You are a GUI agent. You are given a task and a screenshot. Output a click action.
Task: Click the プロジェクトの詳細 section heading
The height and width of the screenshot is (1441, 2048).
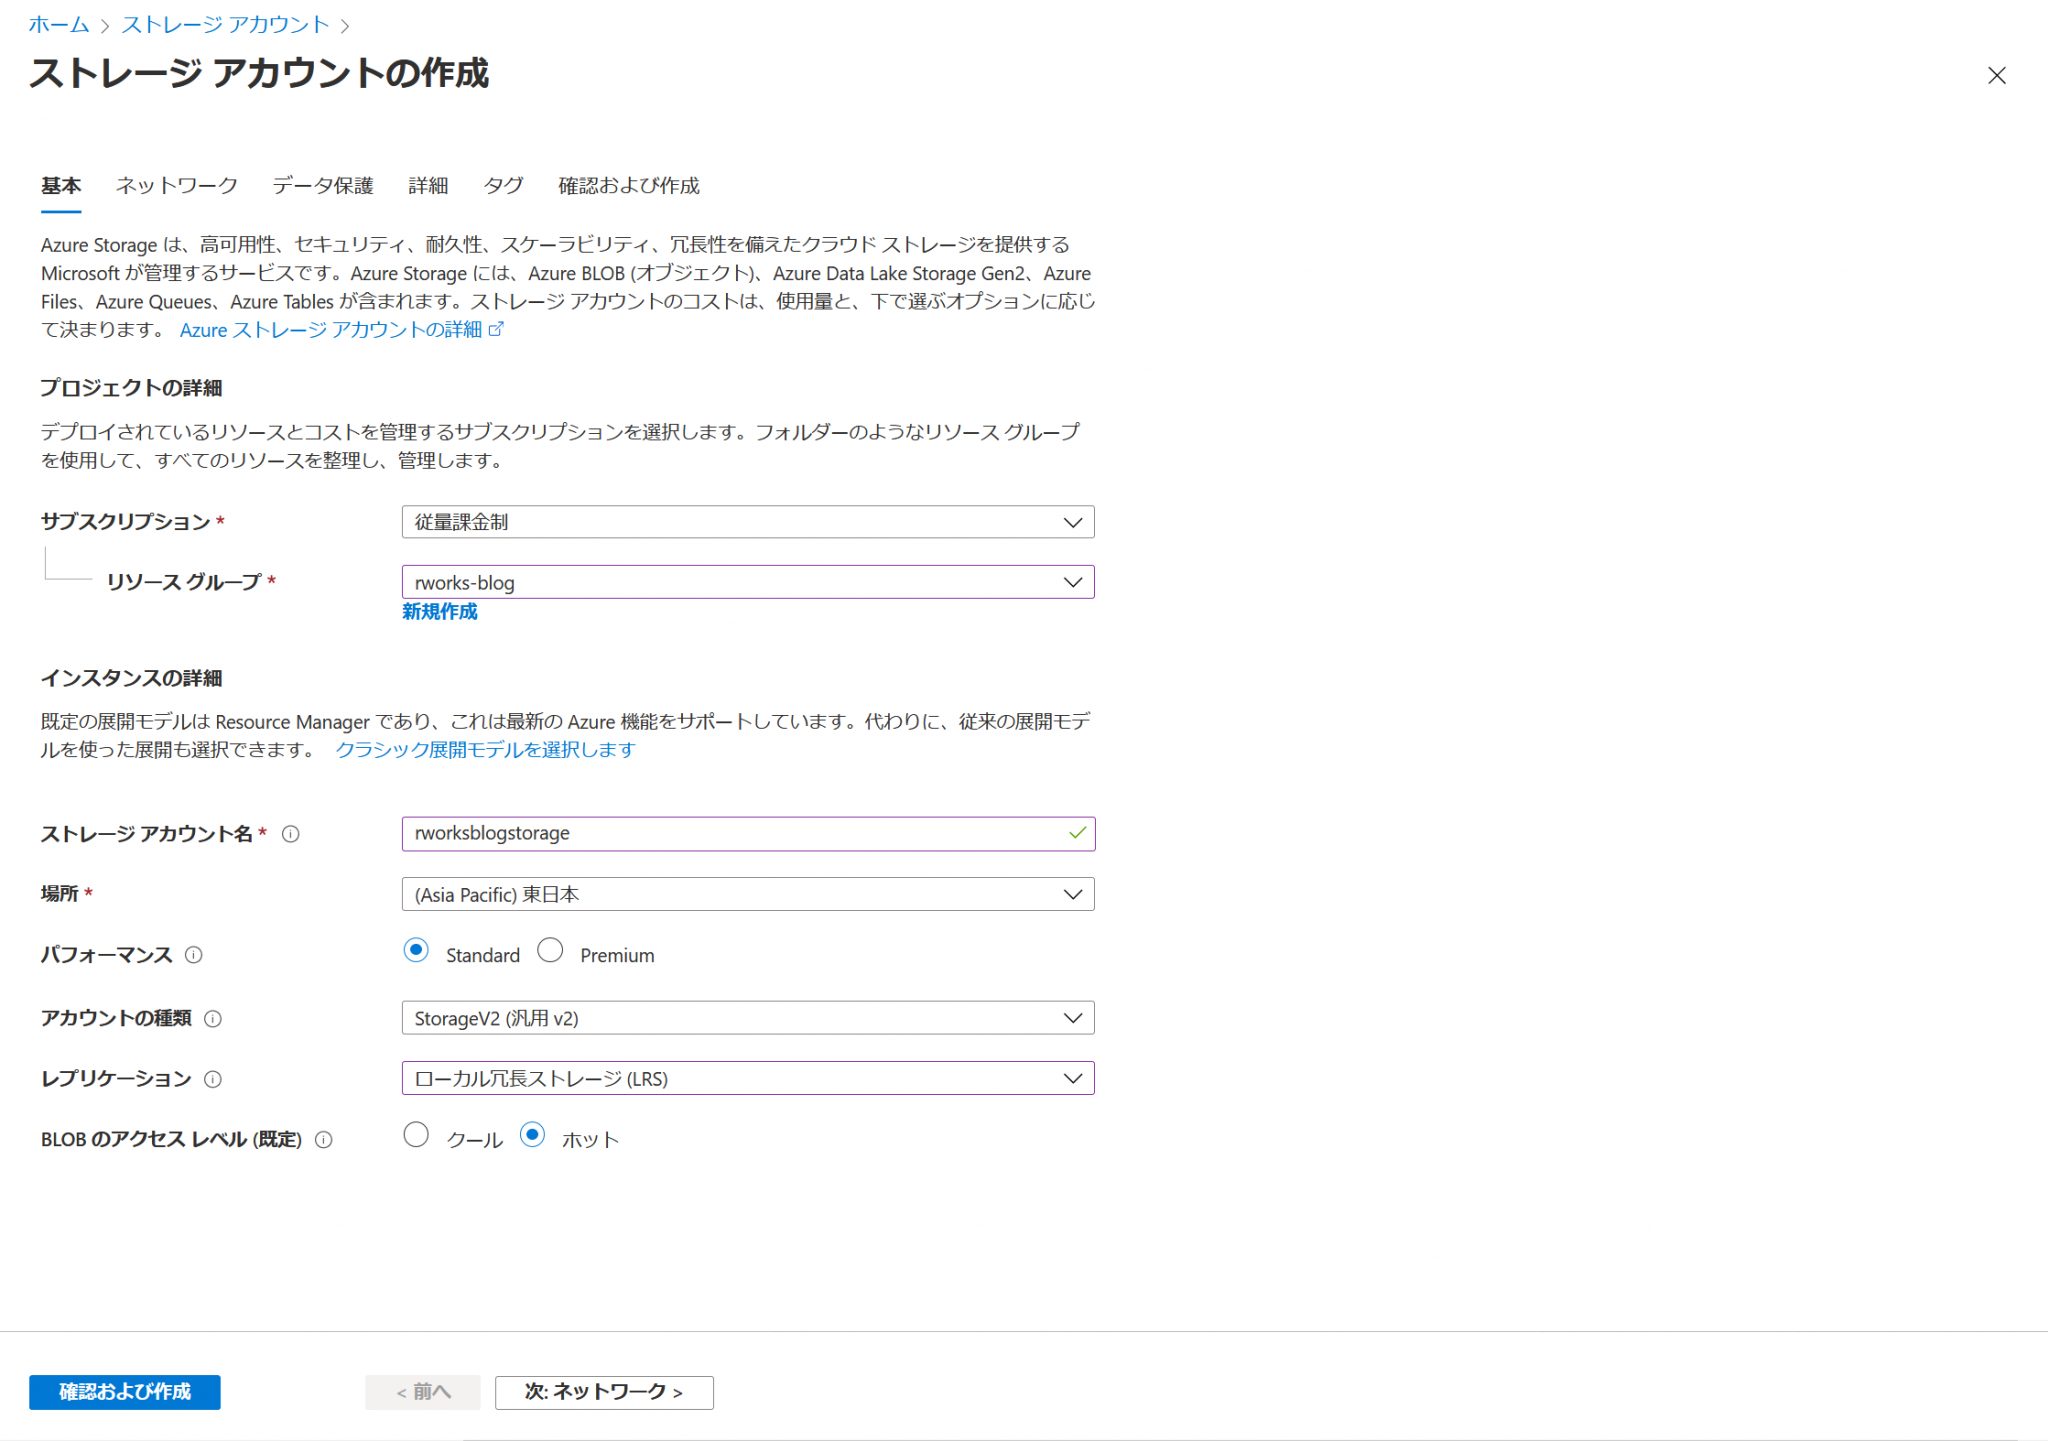coord(131,388)
